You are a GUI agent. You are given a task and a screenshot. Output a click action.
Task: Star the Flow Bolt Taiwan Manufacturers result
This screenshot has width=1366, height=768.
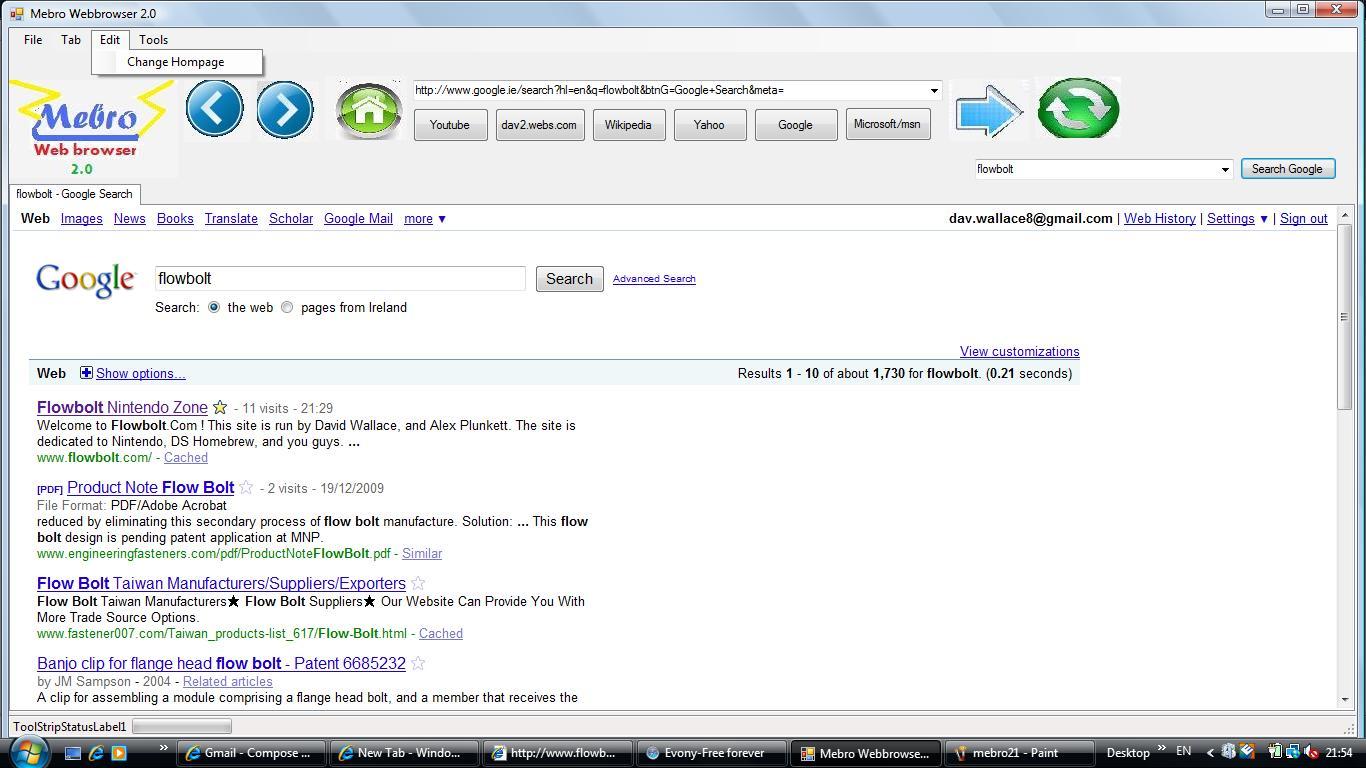418,583
